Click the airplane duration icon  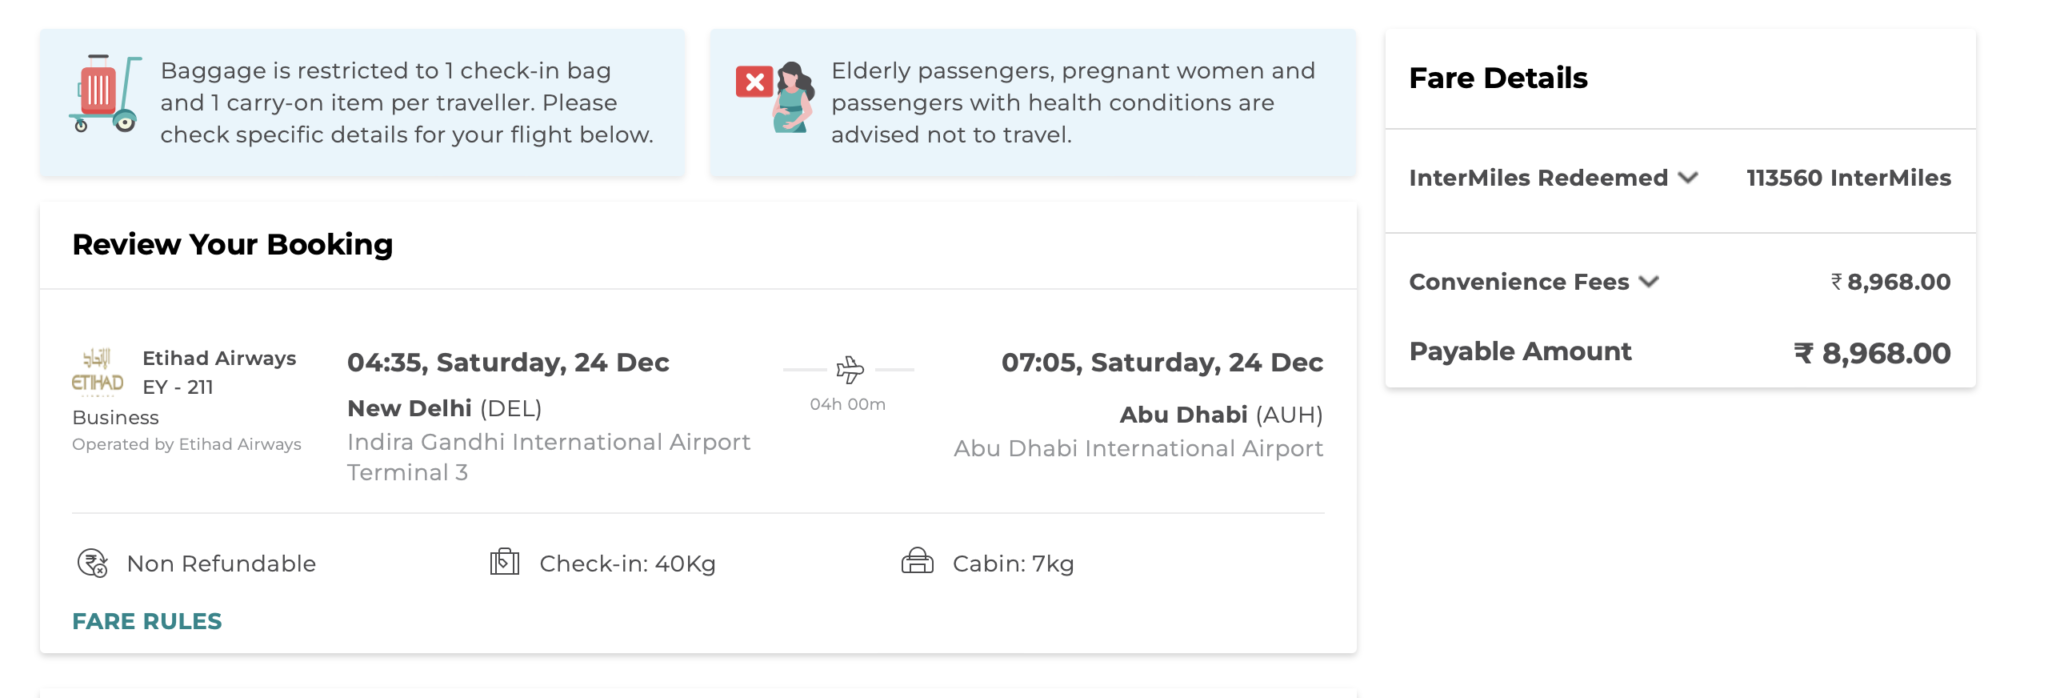click(x=849, y=370)
